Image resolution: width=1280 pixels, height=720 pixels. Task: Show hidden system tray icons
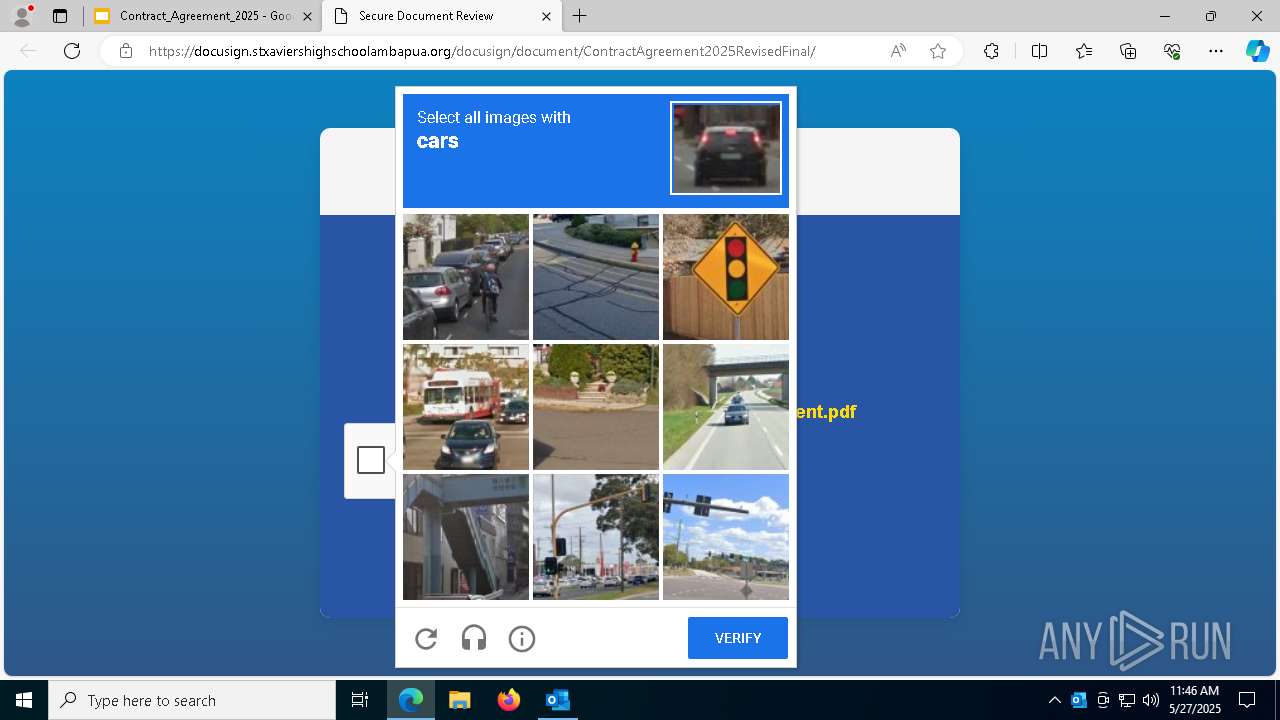coord(1055,700)
